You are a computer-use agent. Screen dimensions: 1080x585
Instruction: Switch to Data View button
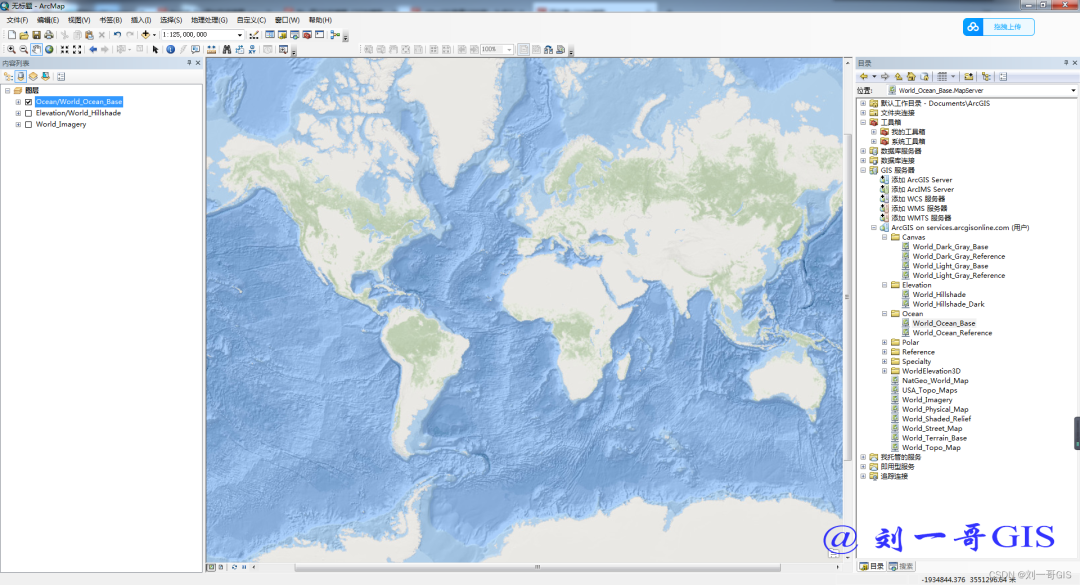[x=211, y=567]
